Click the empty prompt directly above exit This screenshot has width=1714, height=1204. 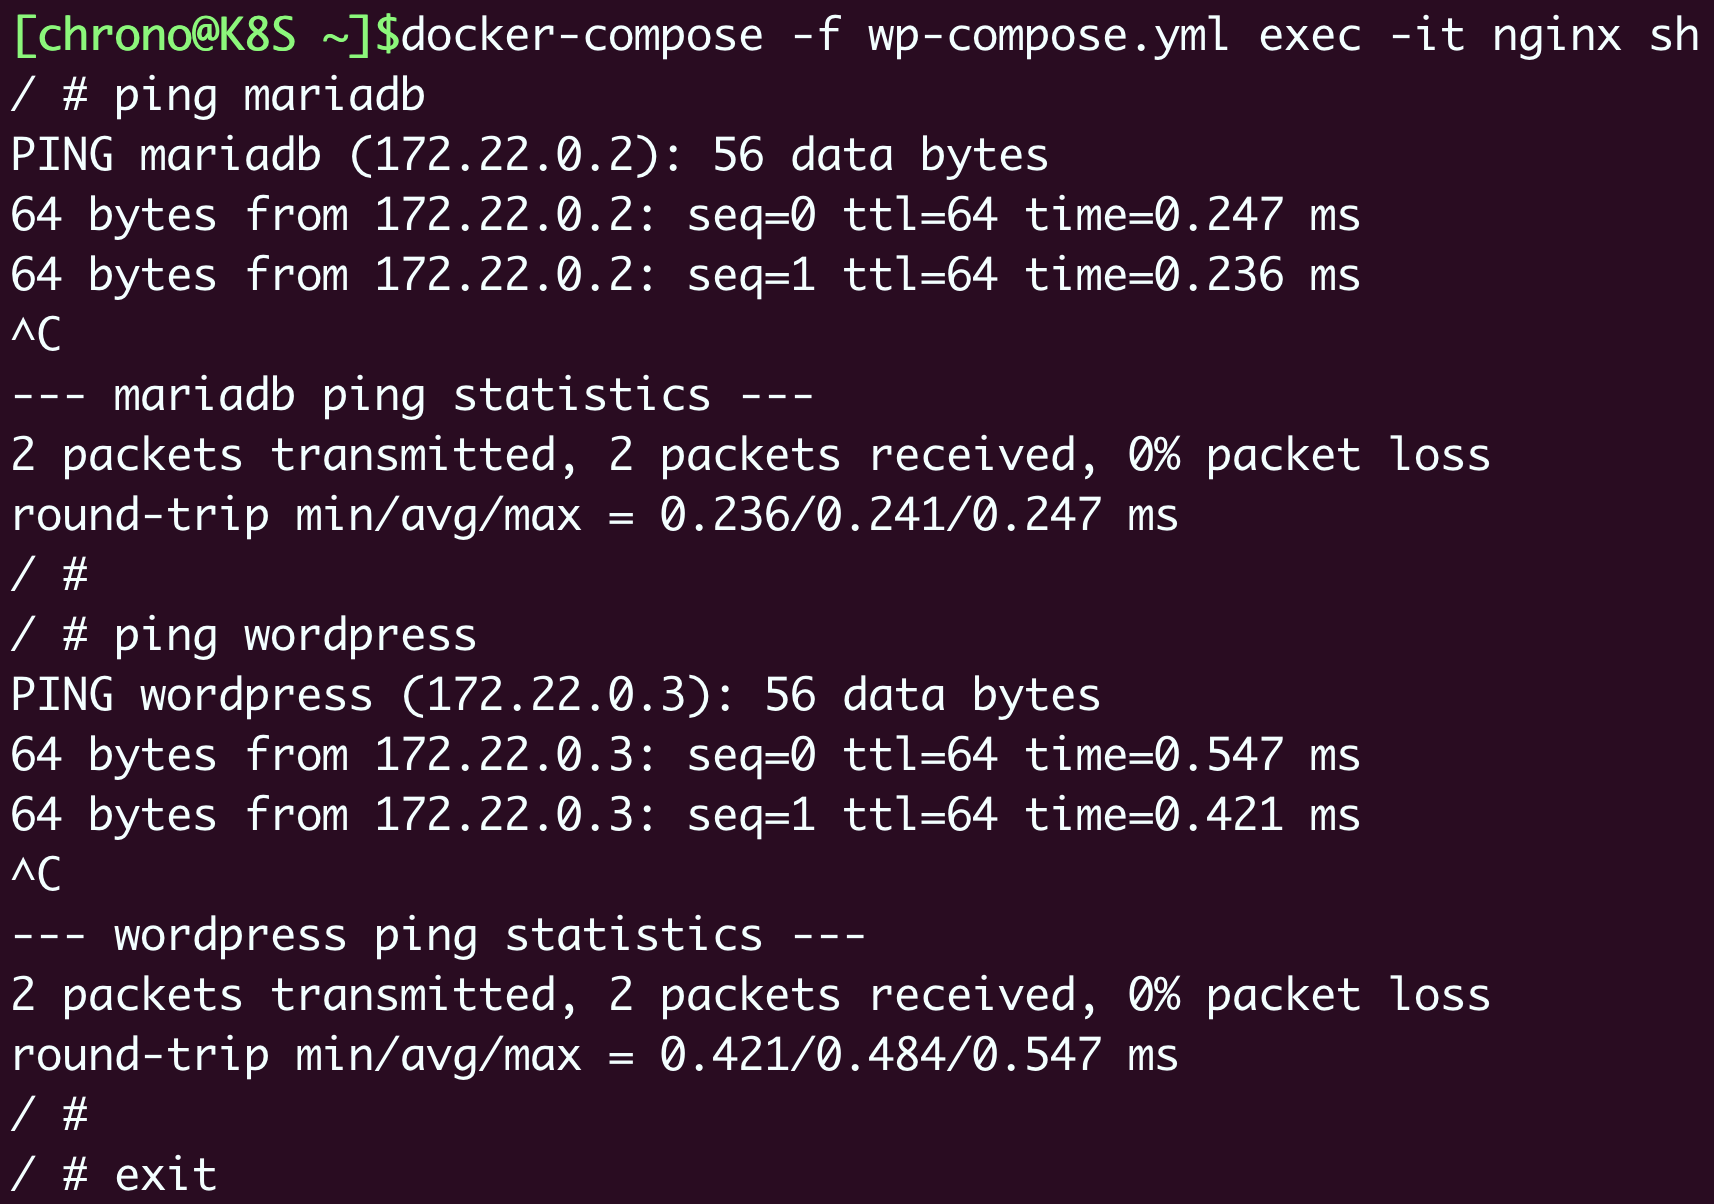coord(49,1114)
